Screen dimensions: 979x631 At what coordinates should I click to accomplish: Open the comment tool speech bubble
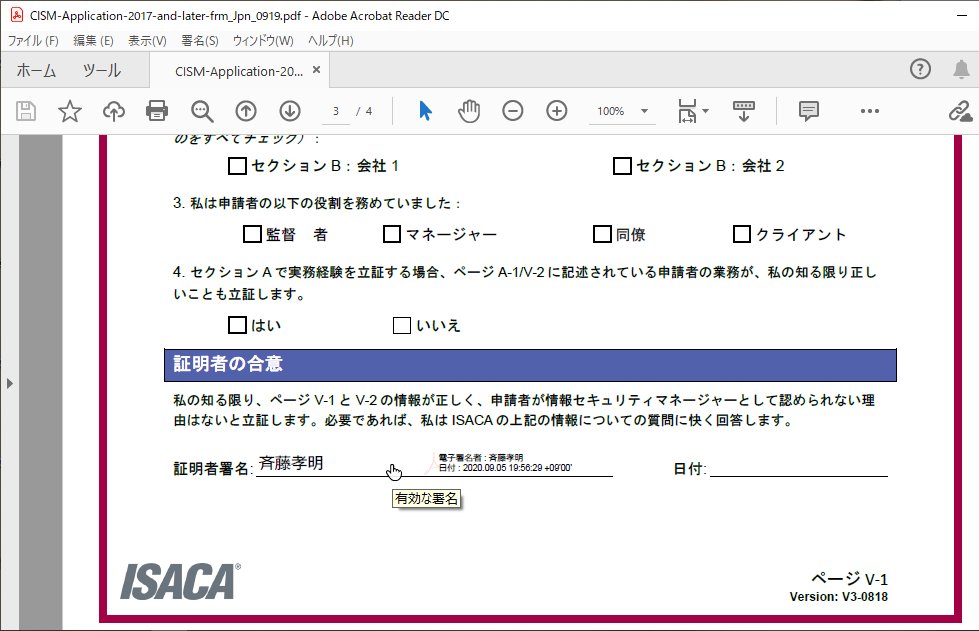click(x=809, y=111)
